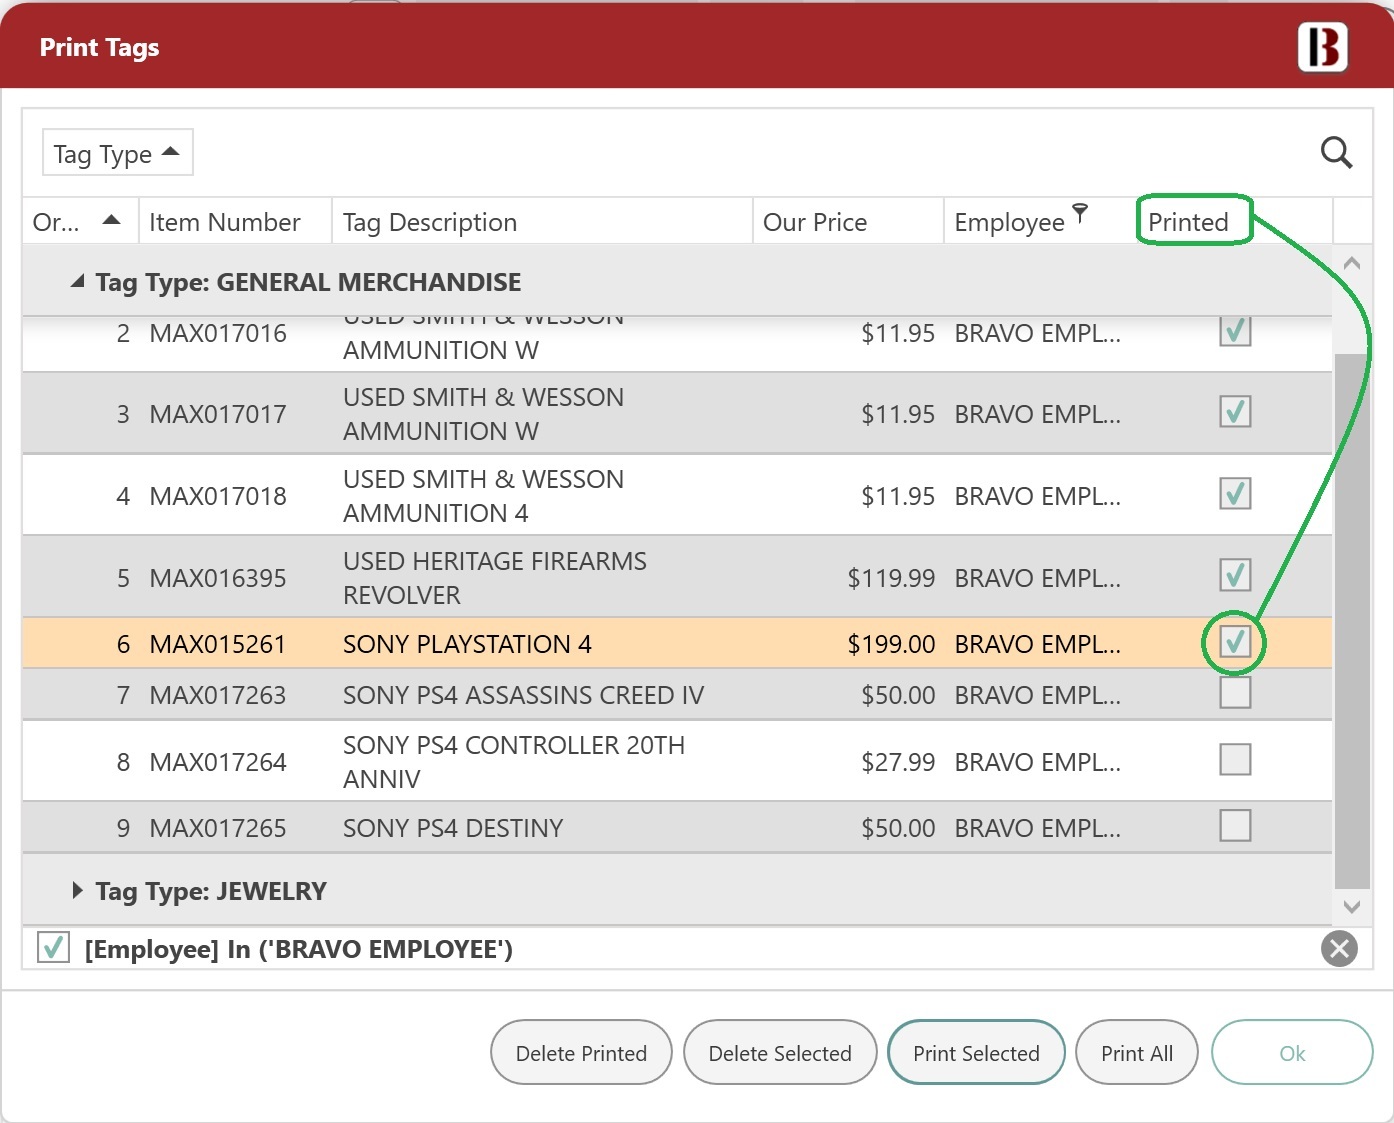Select item MAX015261 row
The image size is (1394, 1123).
pyautogui.click(x=677, y=644)
